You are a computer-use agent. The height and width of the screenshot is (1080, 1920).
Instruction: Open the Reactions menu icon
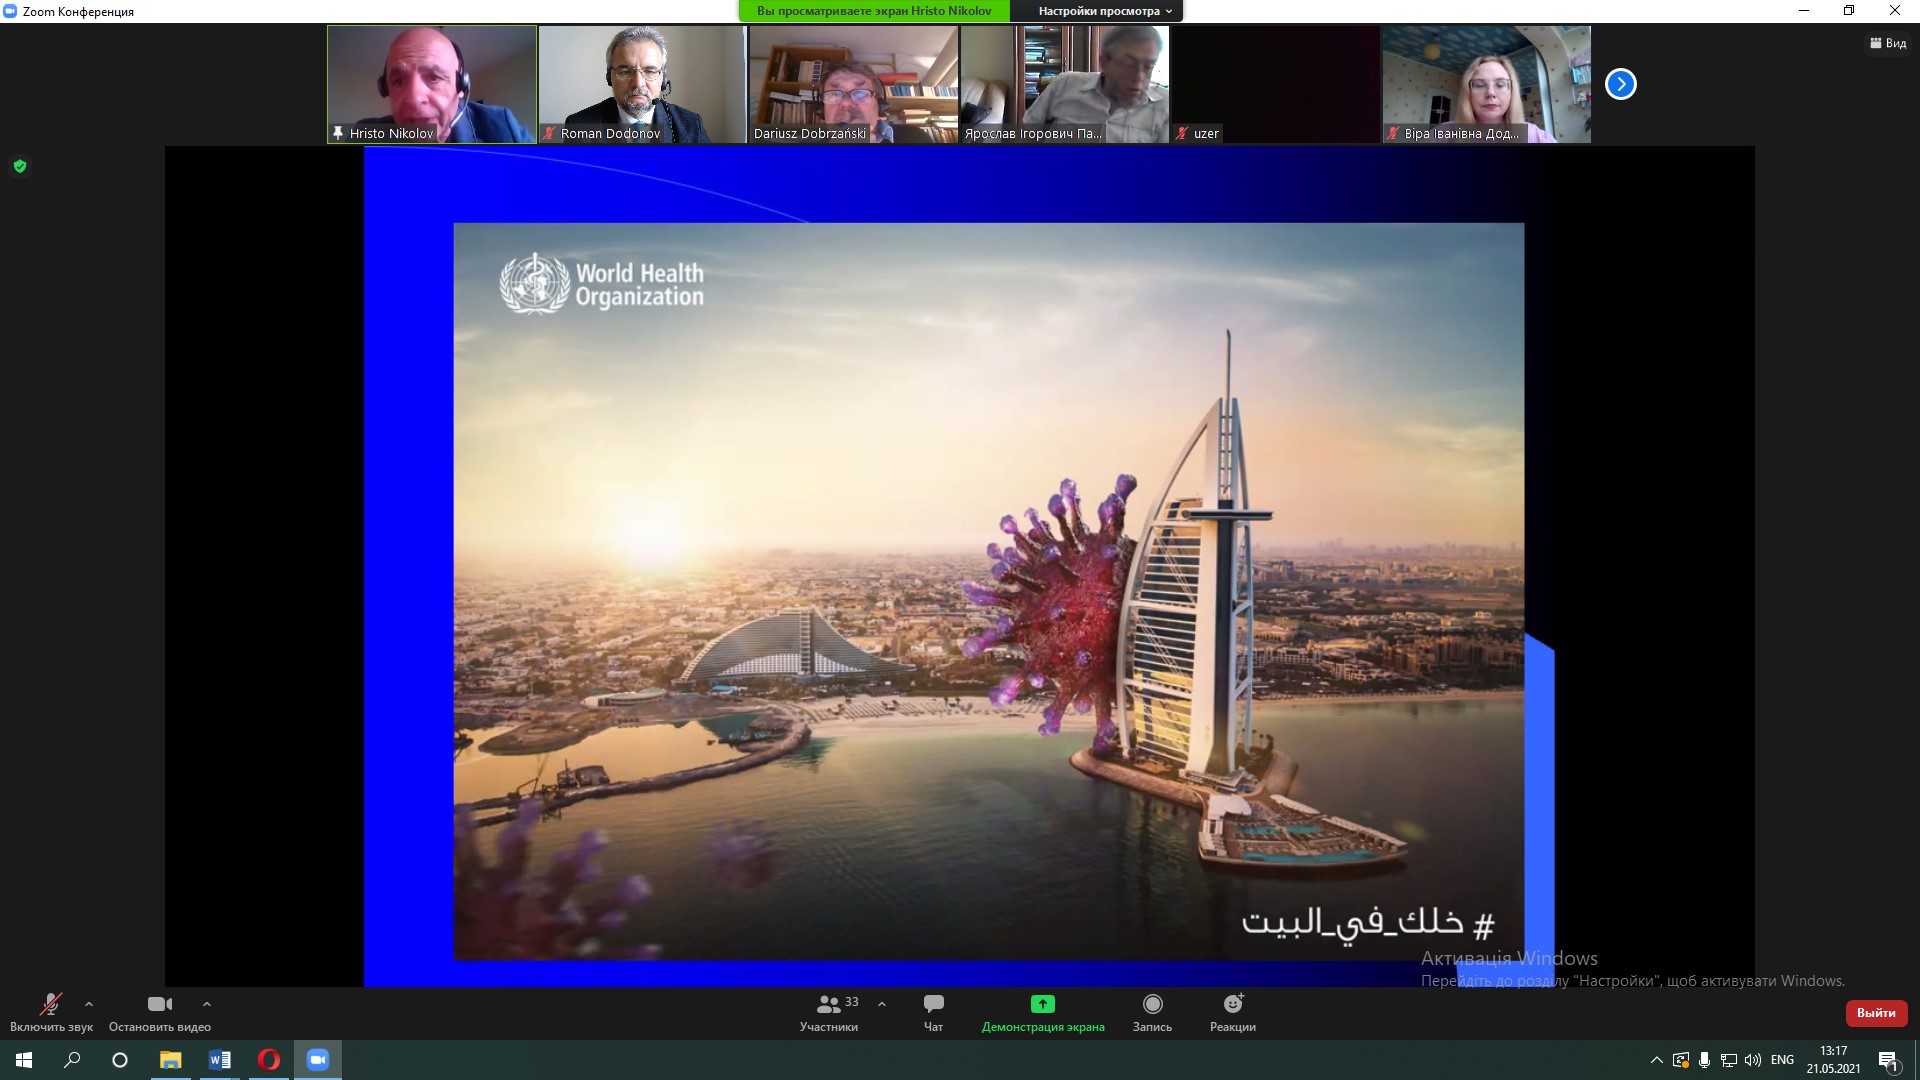[x=1232, y=1004]
